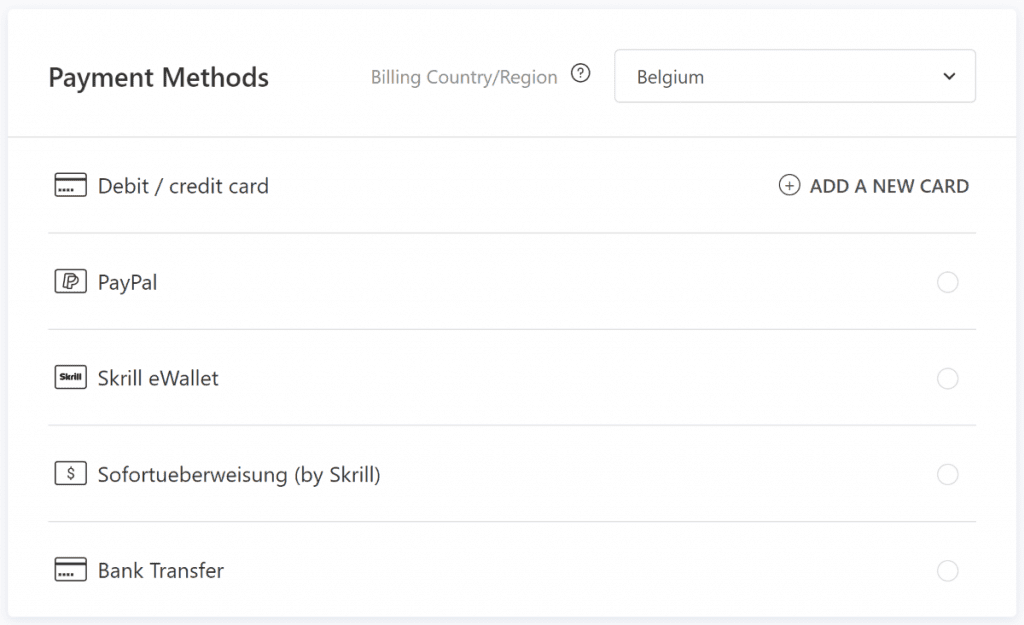Click the Debit / credit card label
1024x625 pixels.
(183, 186)
